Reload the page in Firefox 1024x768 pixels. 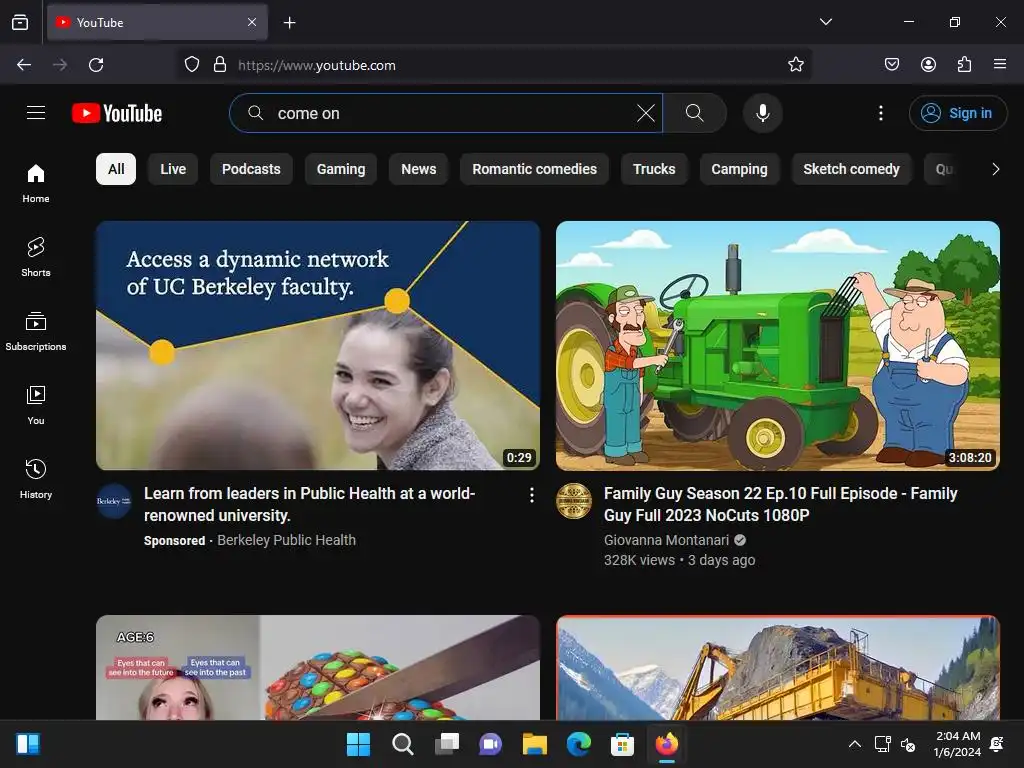(96, 65)
